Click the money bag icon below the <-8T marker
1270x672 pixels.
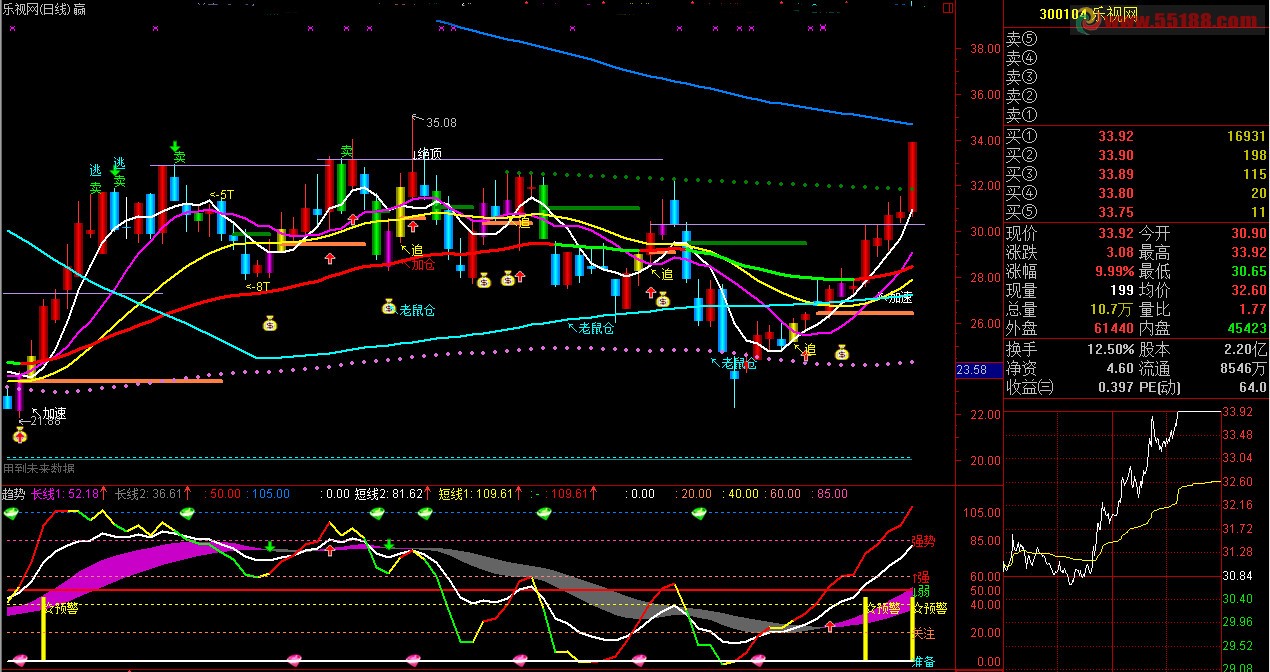click(269, 323)
